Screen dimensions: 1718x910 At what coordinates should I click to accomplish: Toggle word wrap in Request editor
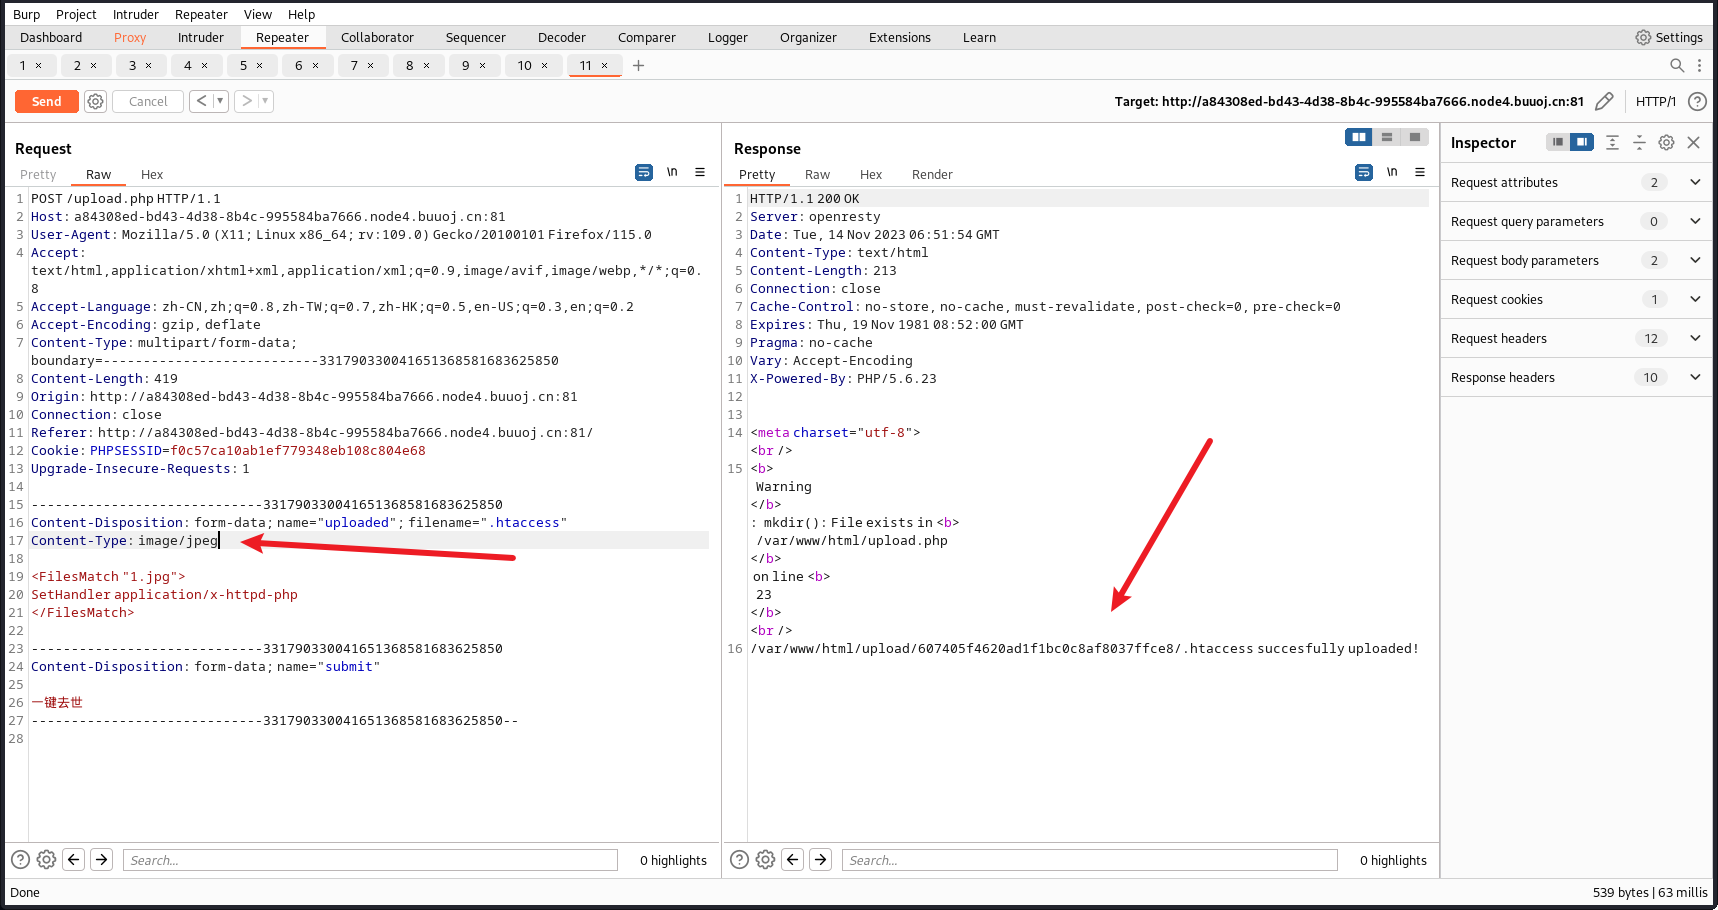pos(644,172)
